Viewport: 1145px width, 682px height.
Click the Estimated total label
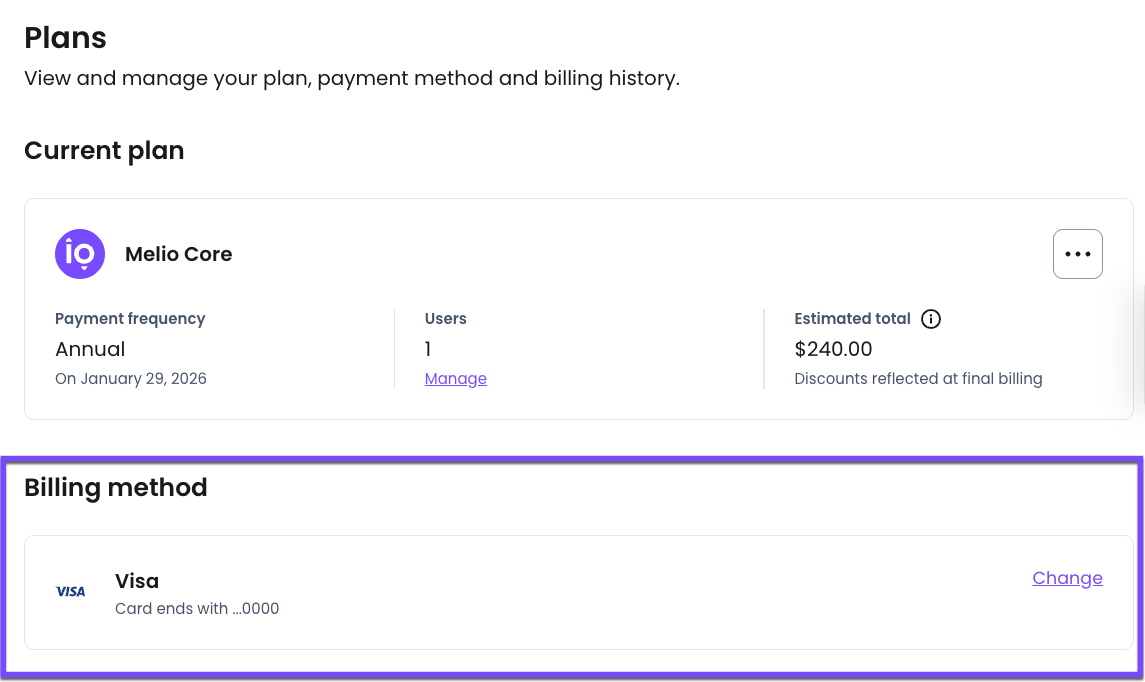click(852, 319)
